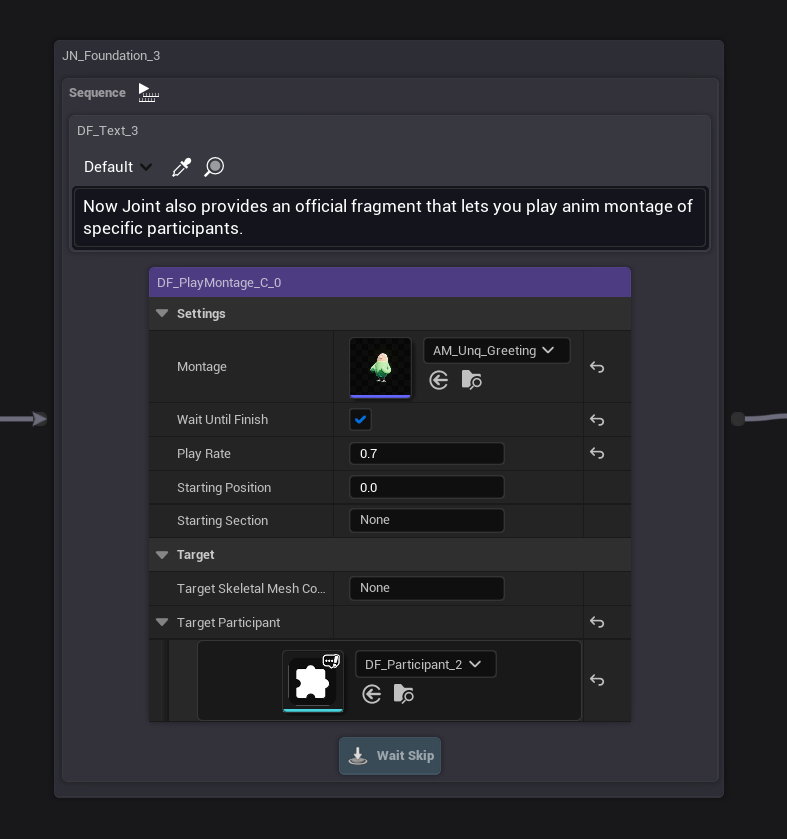Collapse the Target section
787x839 pixels.
pos(162,555)
